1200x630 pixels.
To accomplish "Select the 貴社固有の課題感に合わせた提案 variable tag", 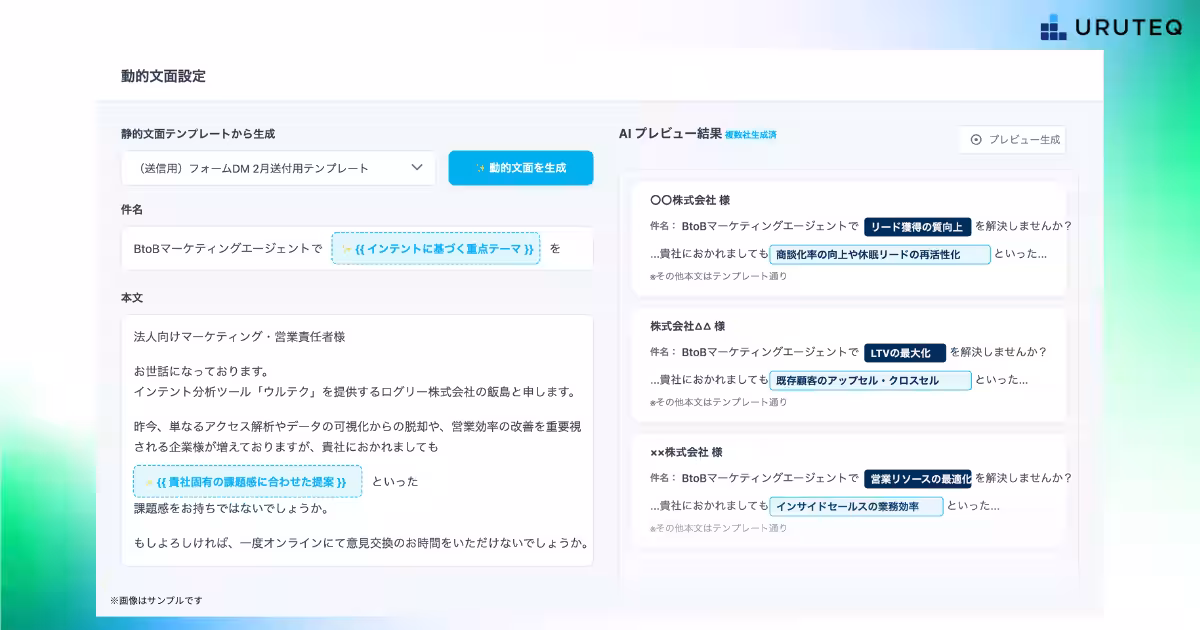I will tap(248, 481).
